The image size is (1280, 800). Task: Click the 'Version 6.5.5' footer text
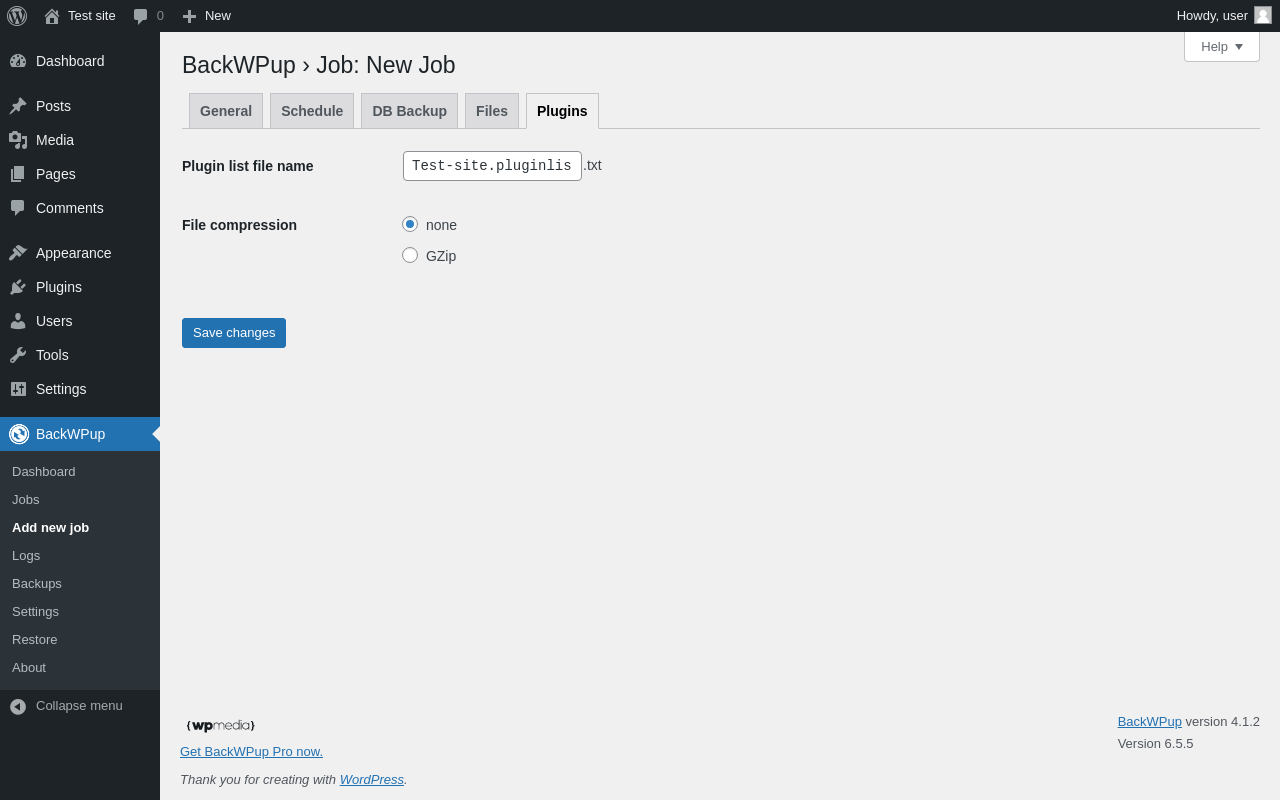tap(1155, 743)
